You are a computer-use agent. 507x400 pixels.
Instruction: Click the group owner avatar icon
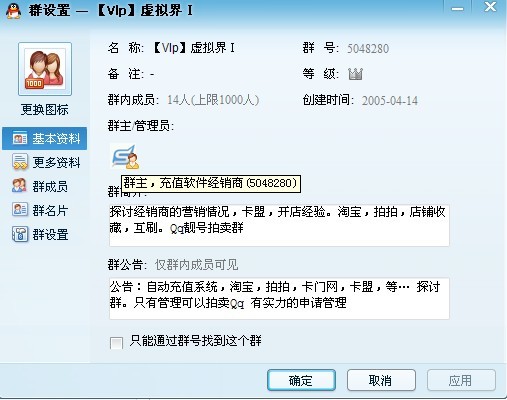click(125, 156)
